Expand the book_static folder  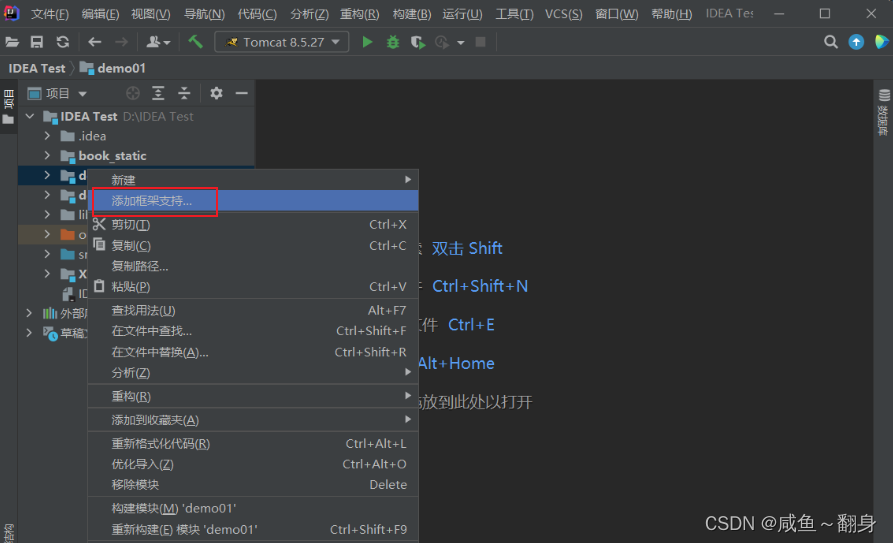47,156
